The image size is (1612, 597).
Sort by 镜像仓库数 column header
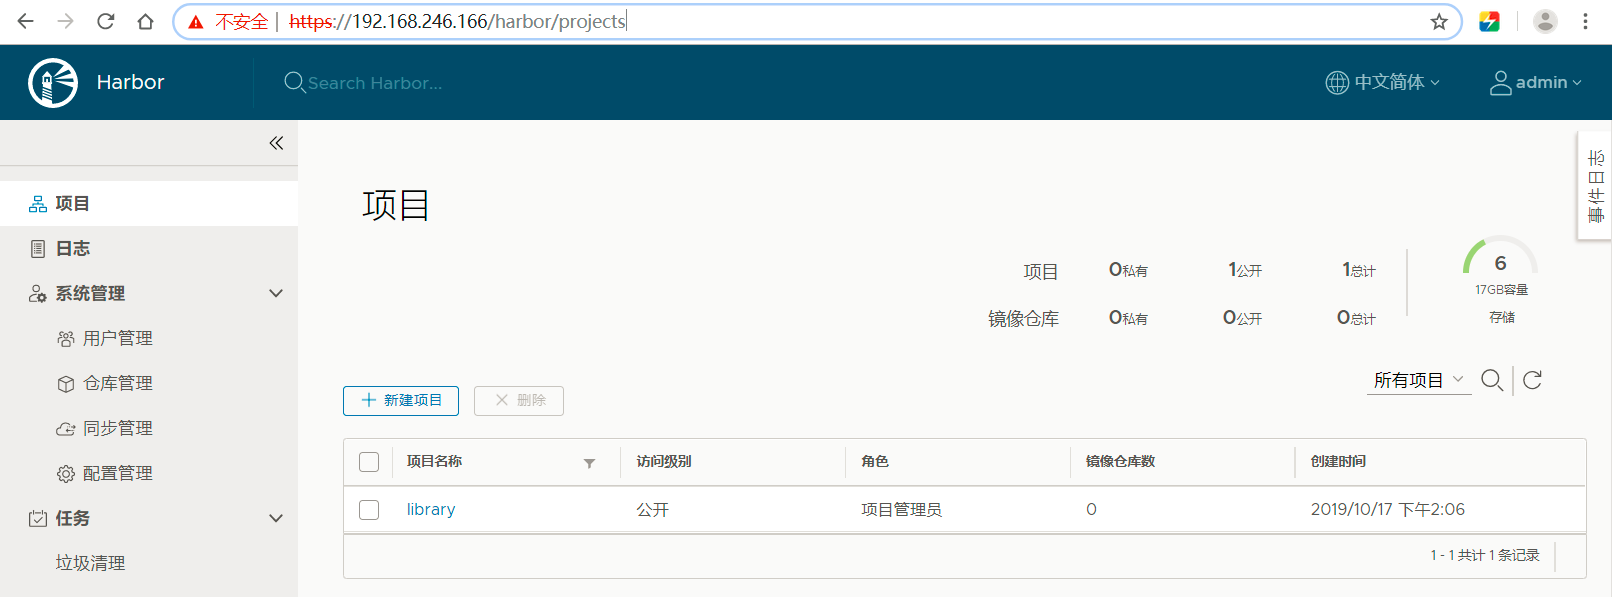(x=1120, y=461)
